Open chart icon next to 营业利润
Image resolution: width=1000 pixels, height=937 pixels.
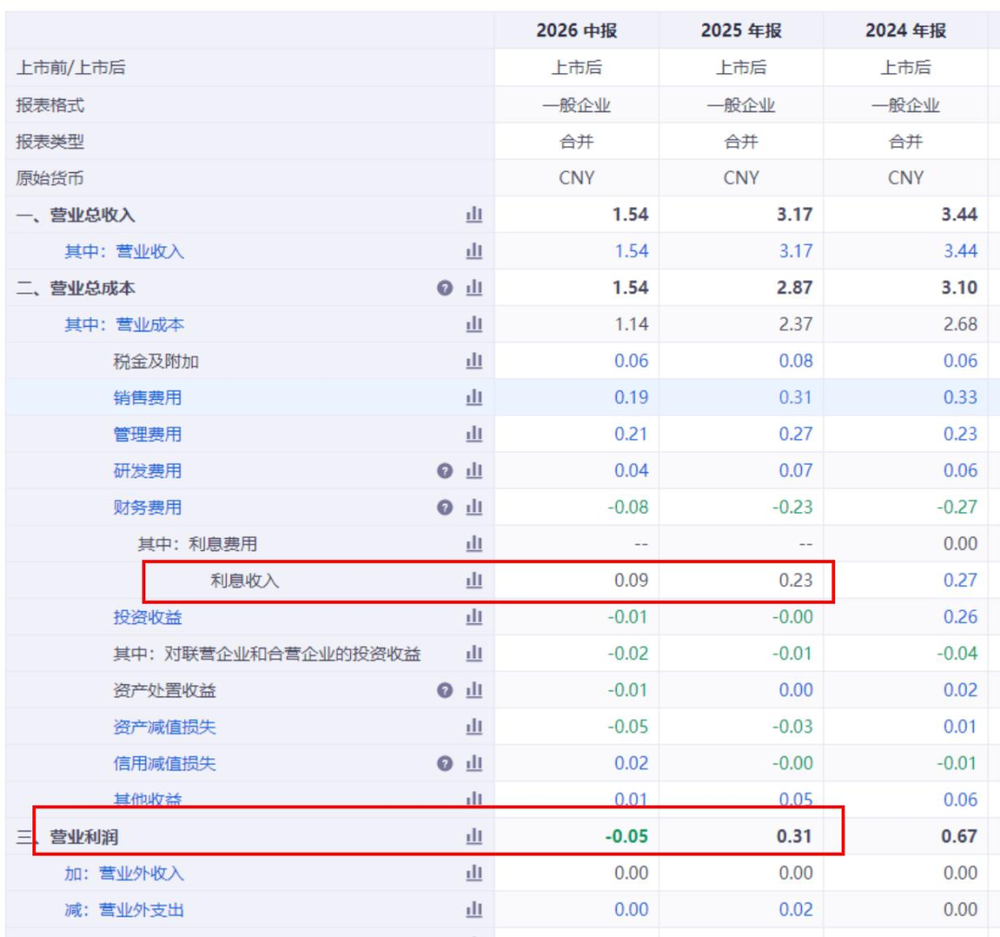(474, 836)
